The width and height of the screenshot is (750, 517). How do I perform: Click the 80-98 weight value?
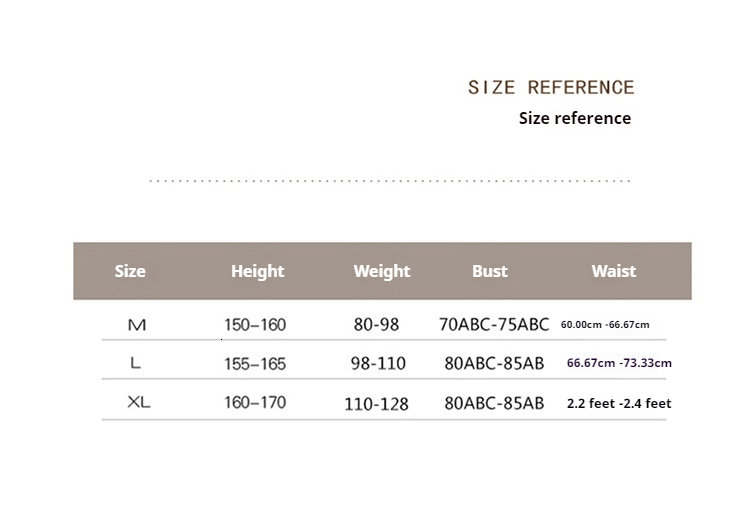click(375, 325)
